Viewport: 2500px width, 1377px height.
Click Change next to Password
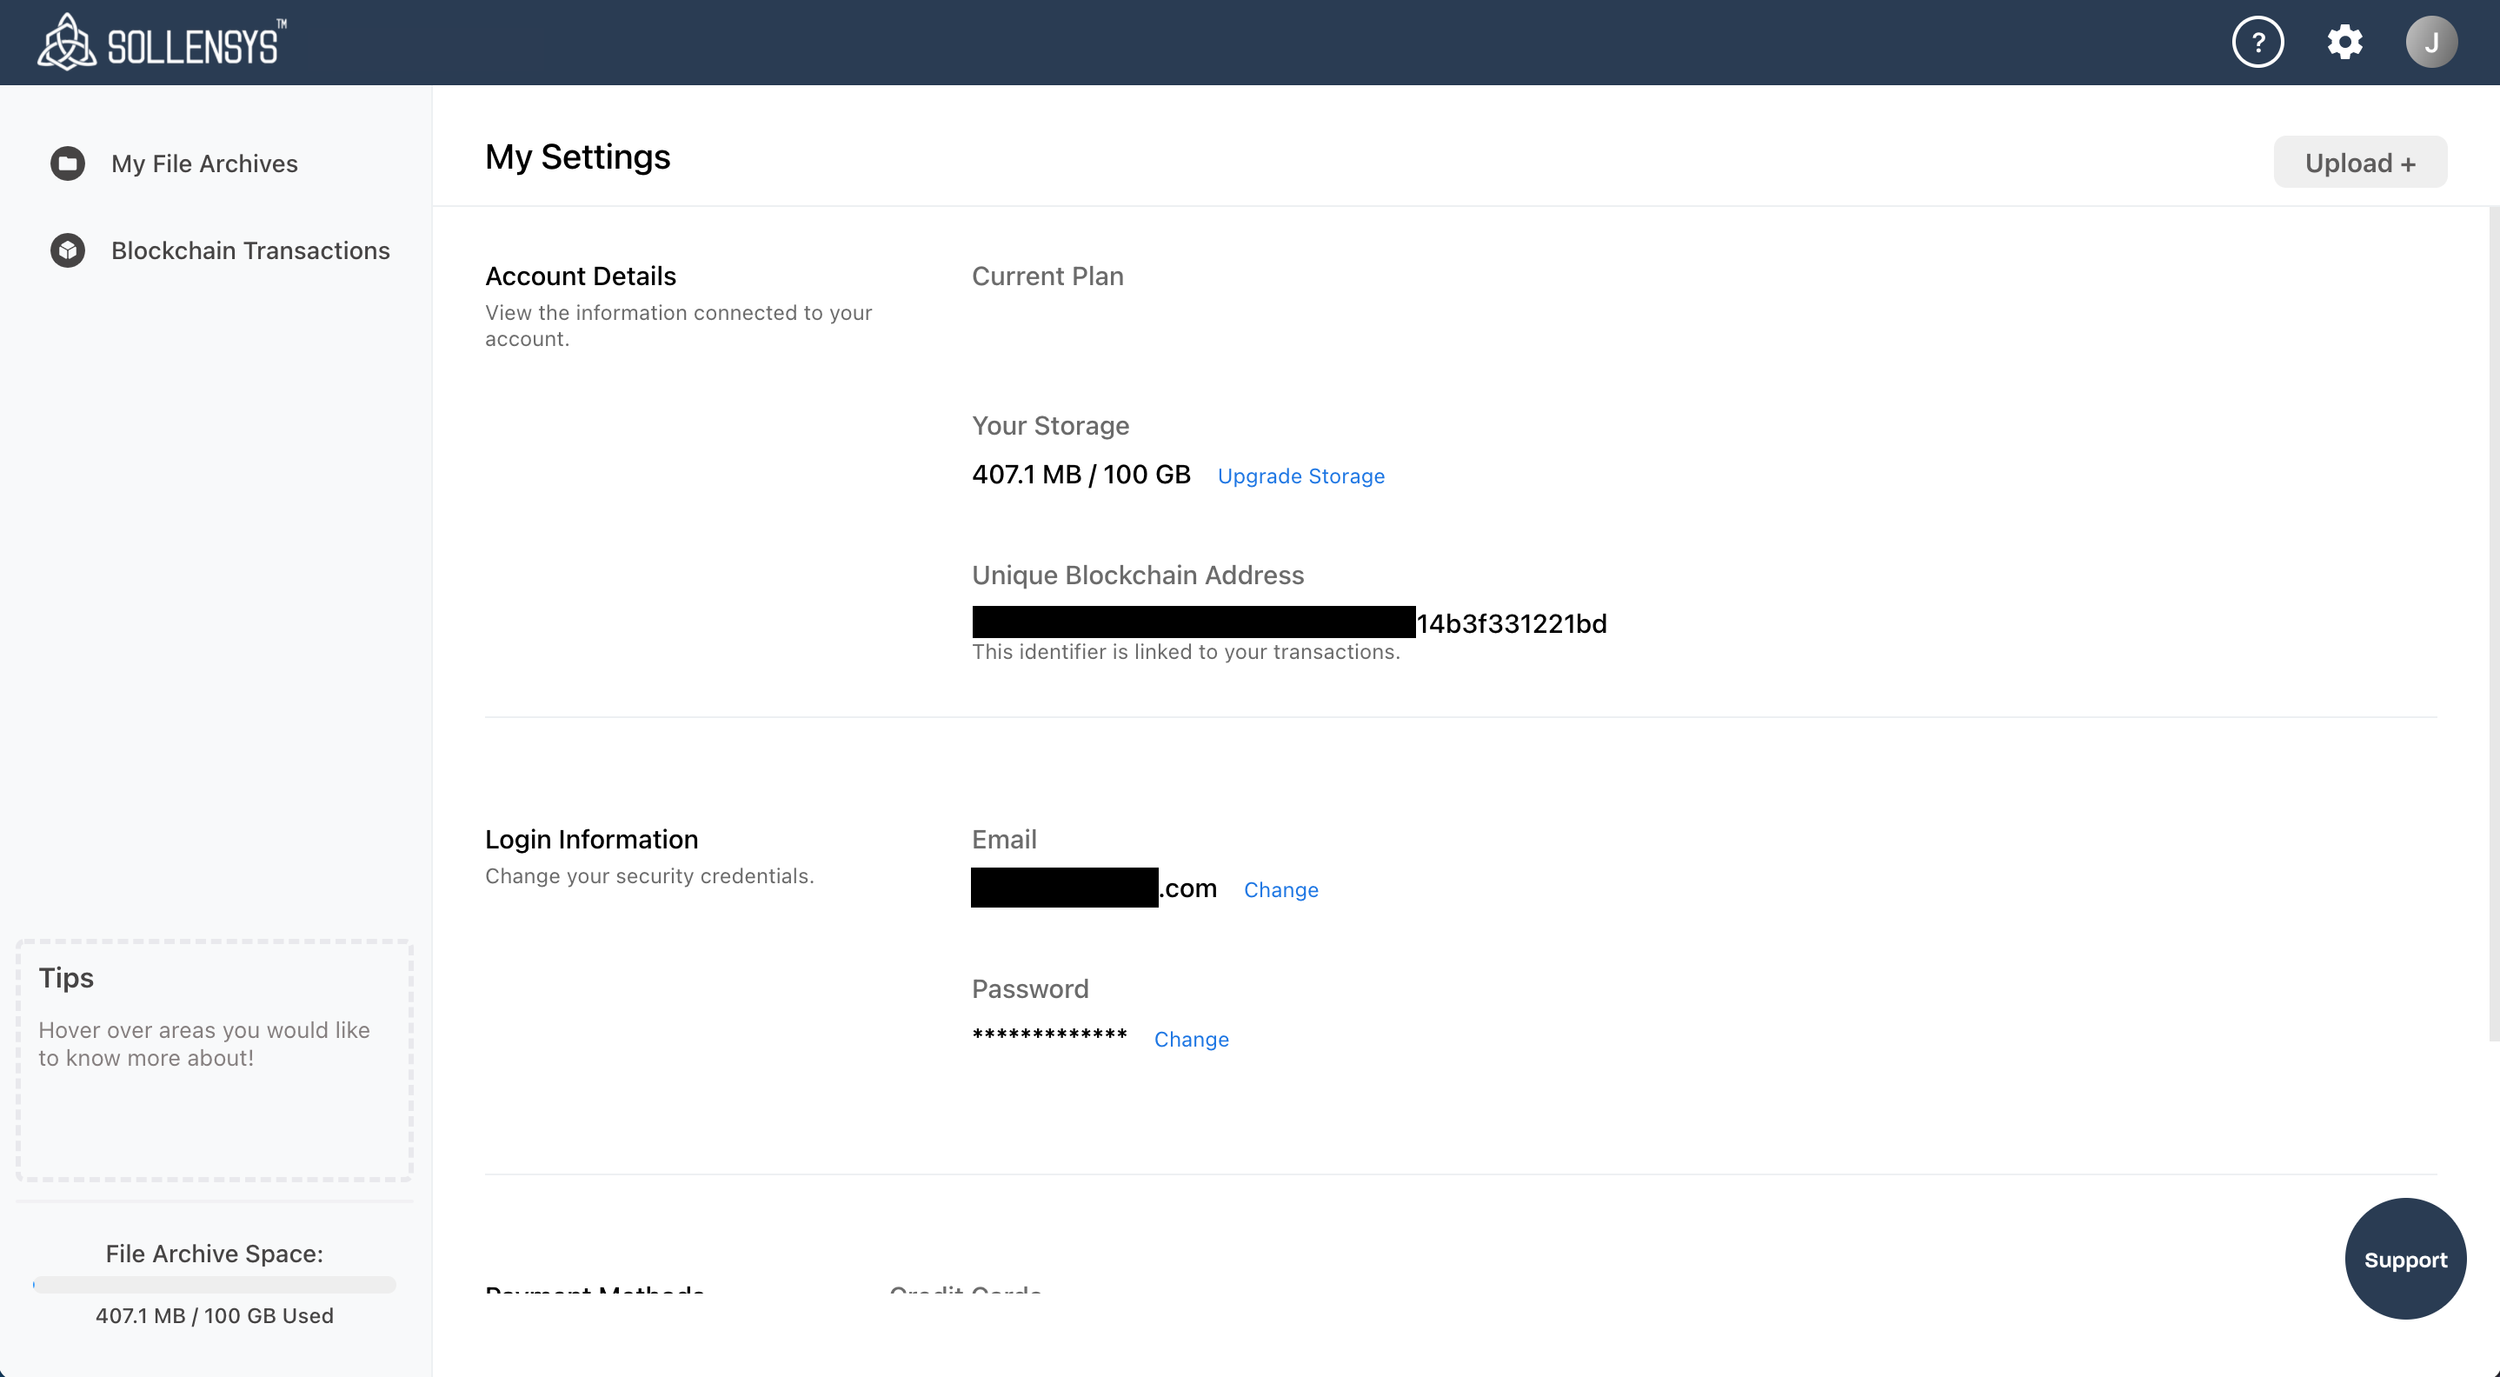click(x=1190, y=1040)
